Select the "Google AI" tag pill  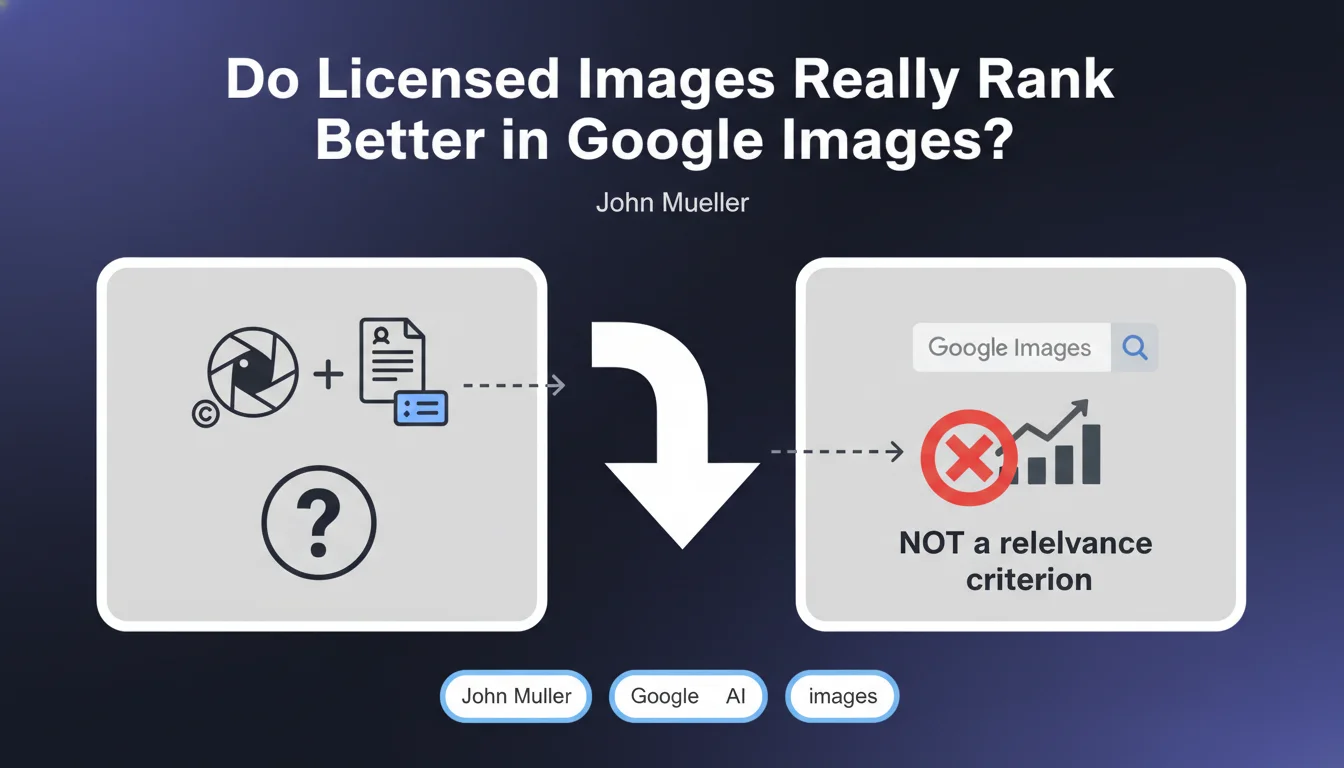point(688,696)
